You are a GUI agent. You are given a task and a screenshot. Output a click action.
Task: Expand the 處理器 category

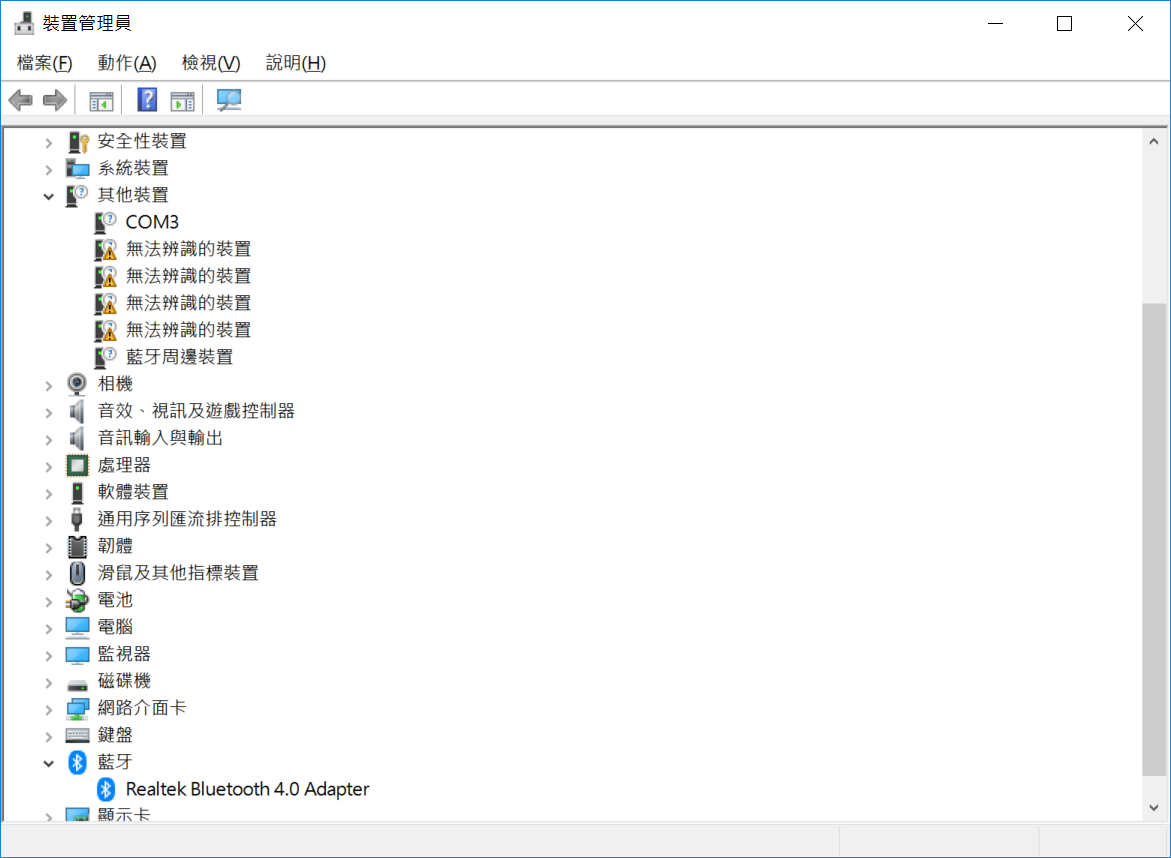[48, 464]
